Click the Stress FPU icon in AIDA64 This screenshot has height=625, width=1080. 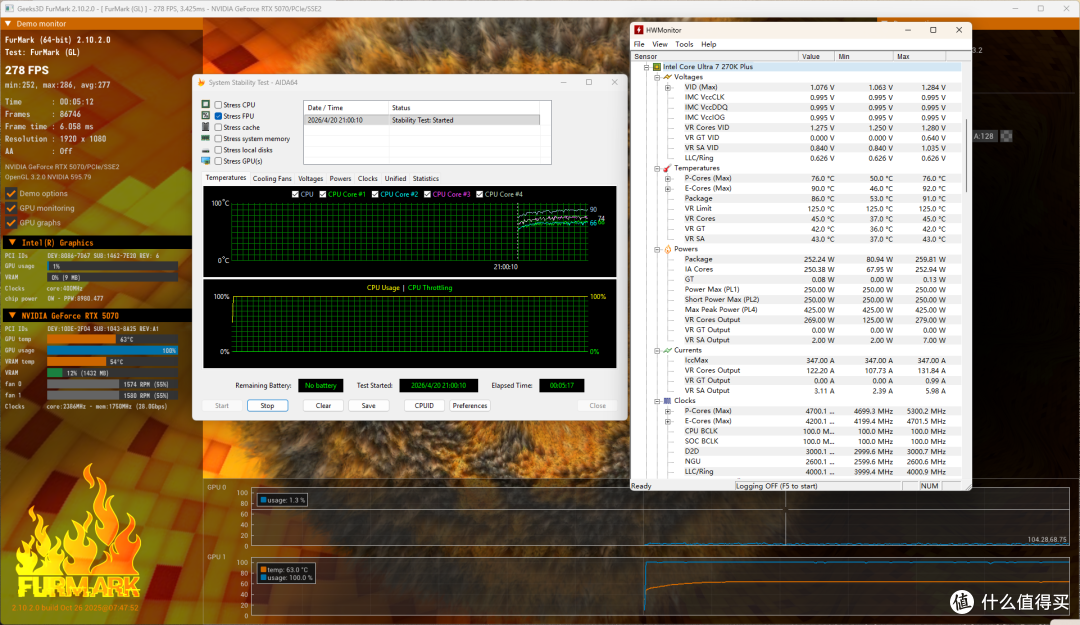(205, 116)
